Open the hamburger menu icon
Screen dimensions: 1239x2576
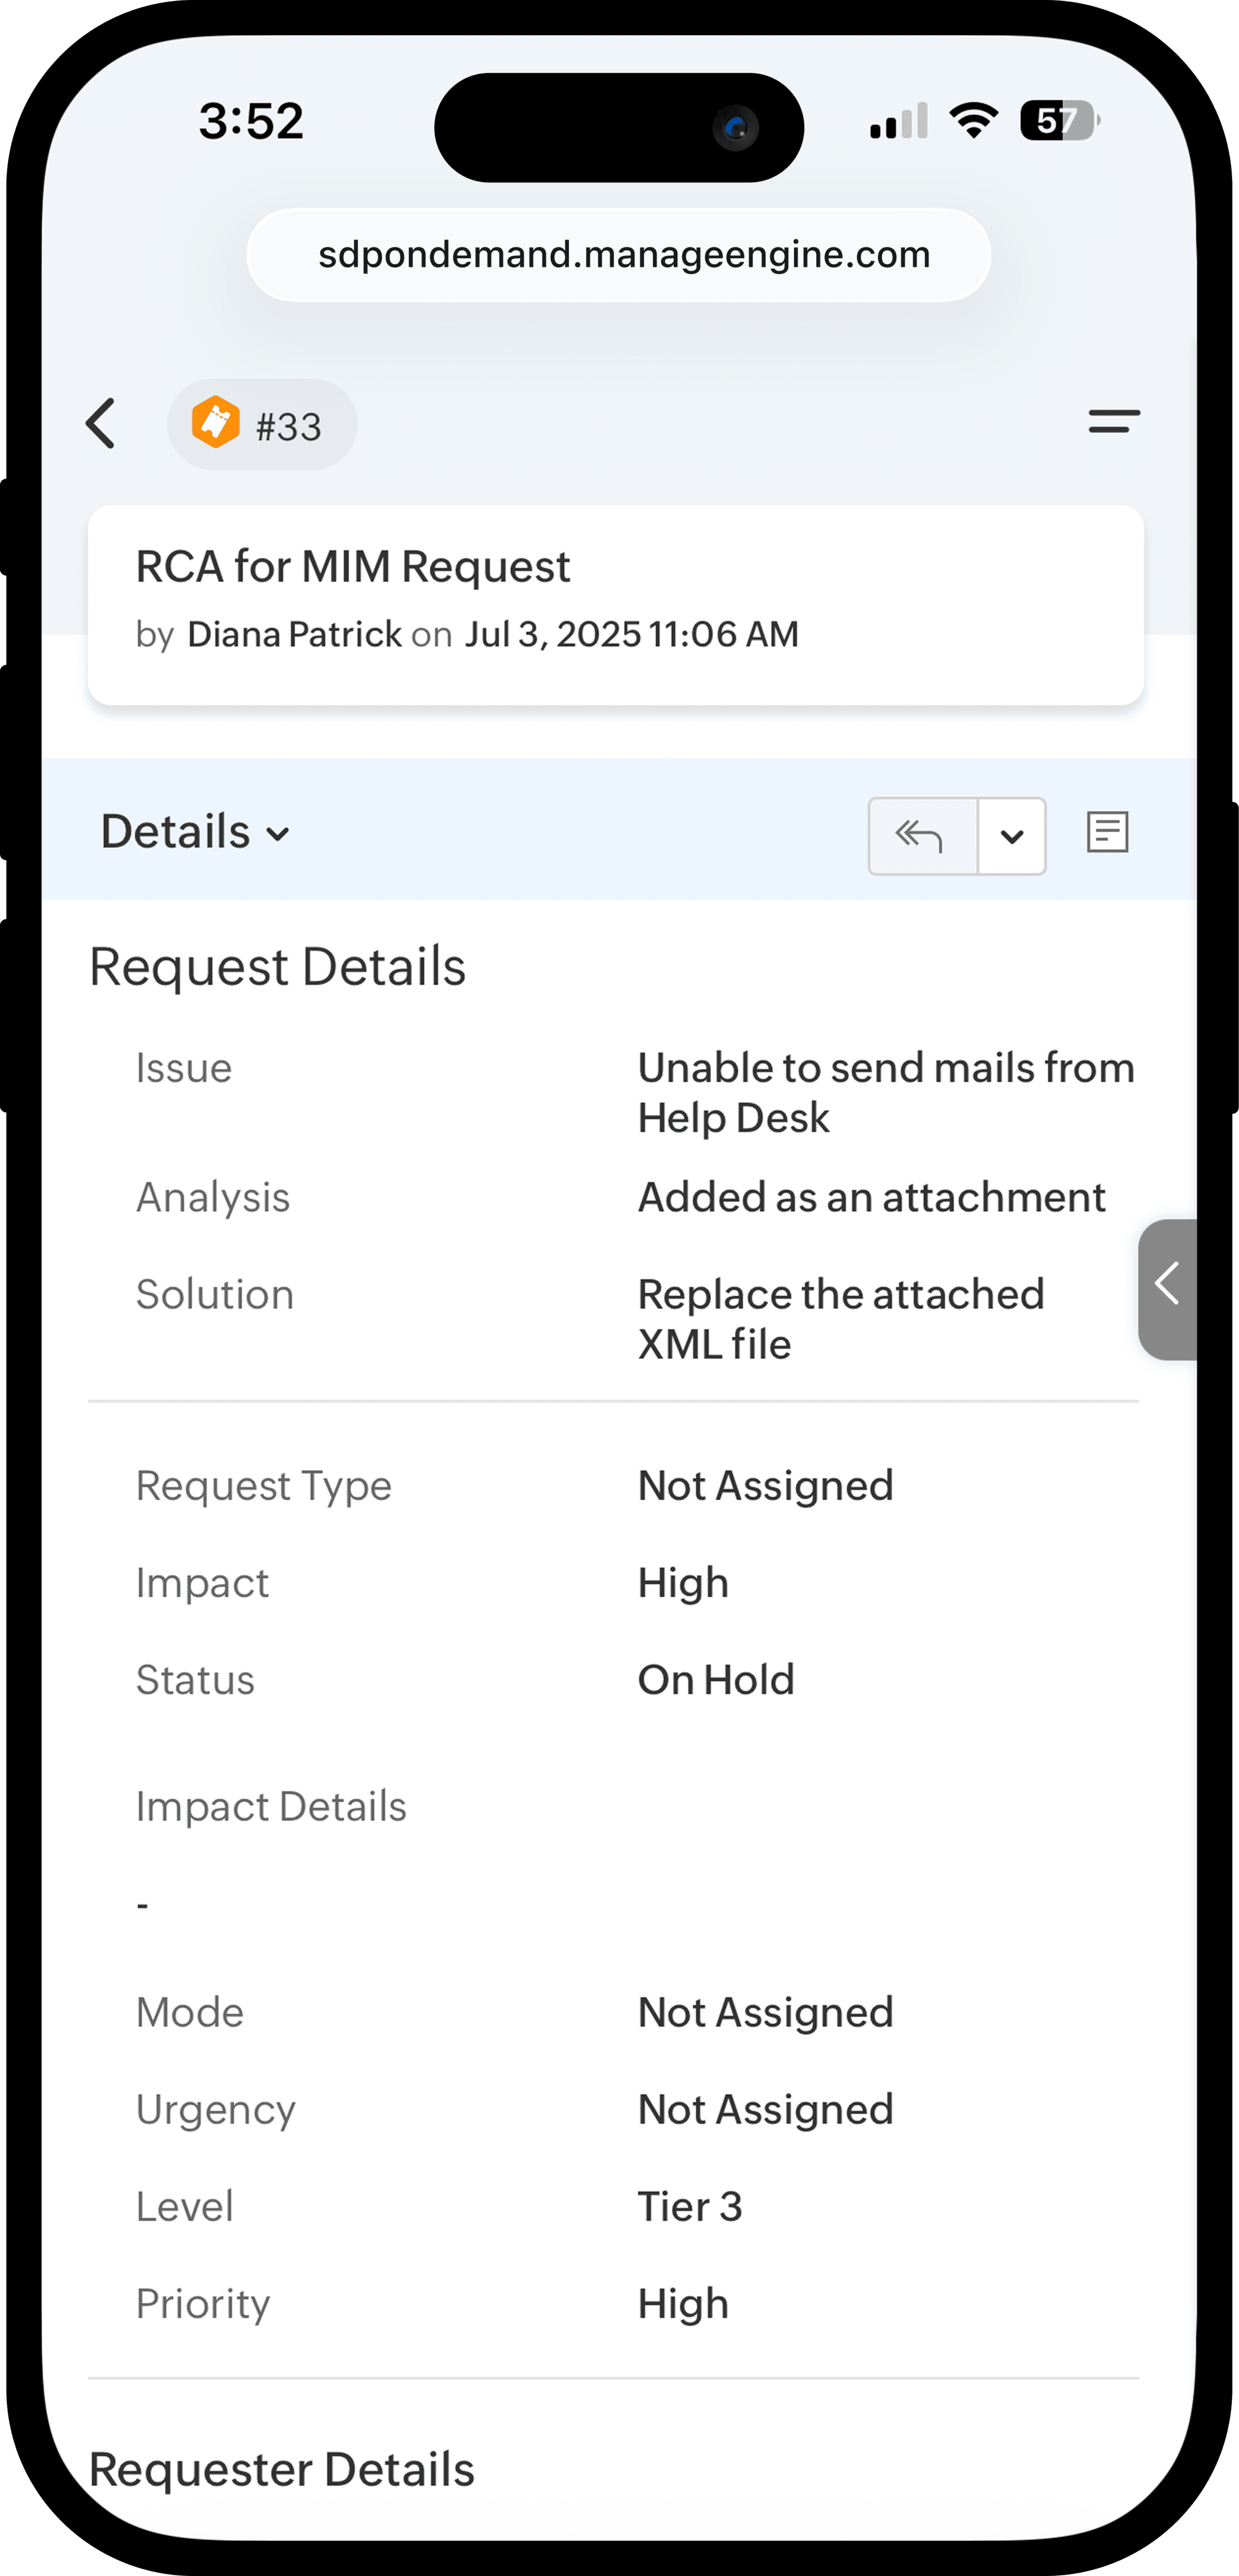click(1114, 422)
